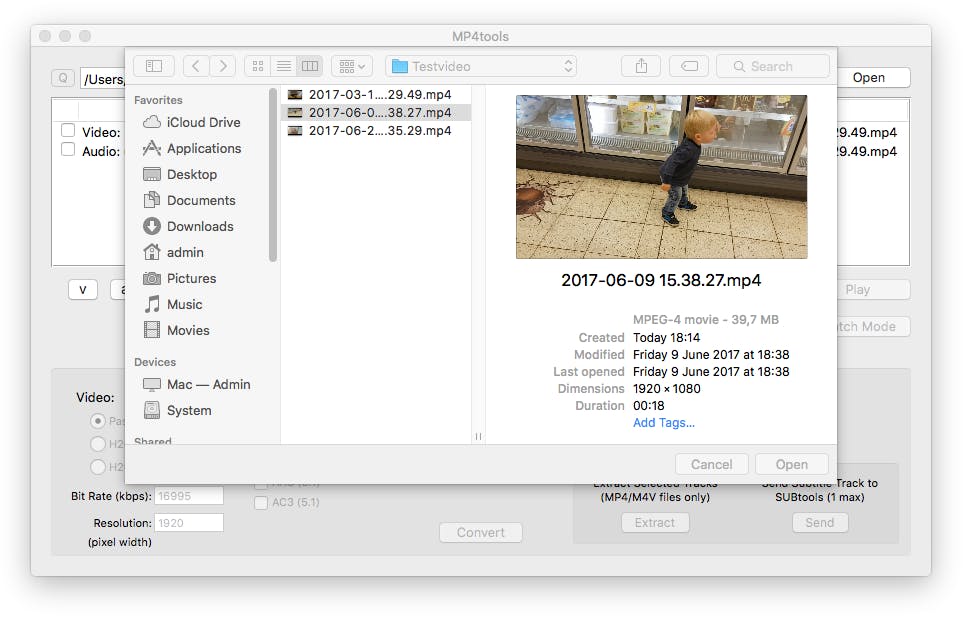This screenshot has height=631, width=972.
Task: Check the AC3 (5.1) checkbox
Action: (x=261, y=502)
